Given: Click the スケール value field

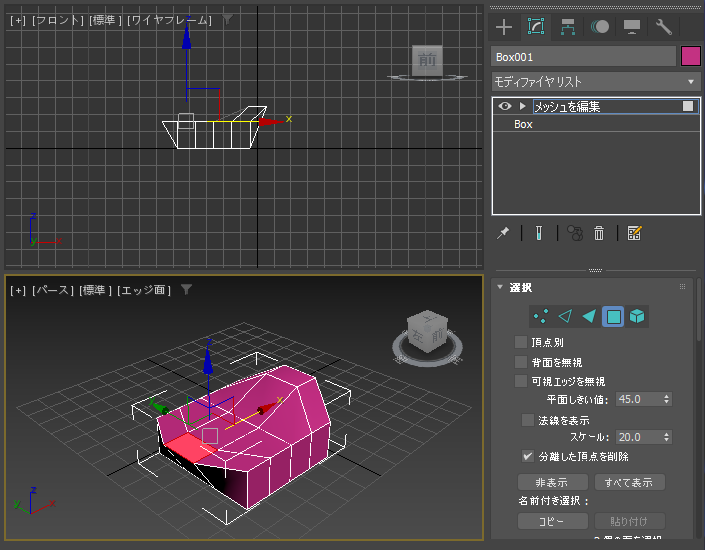Looking at the screenshot, I should (638, 437).
